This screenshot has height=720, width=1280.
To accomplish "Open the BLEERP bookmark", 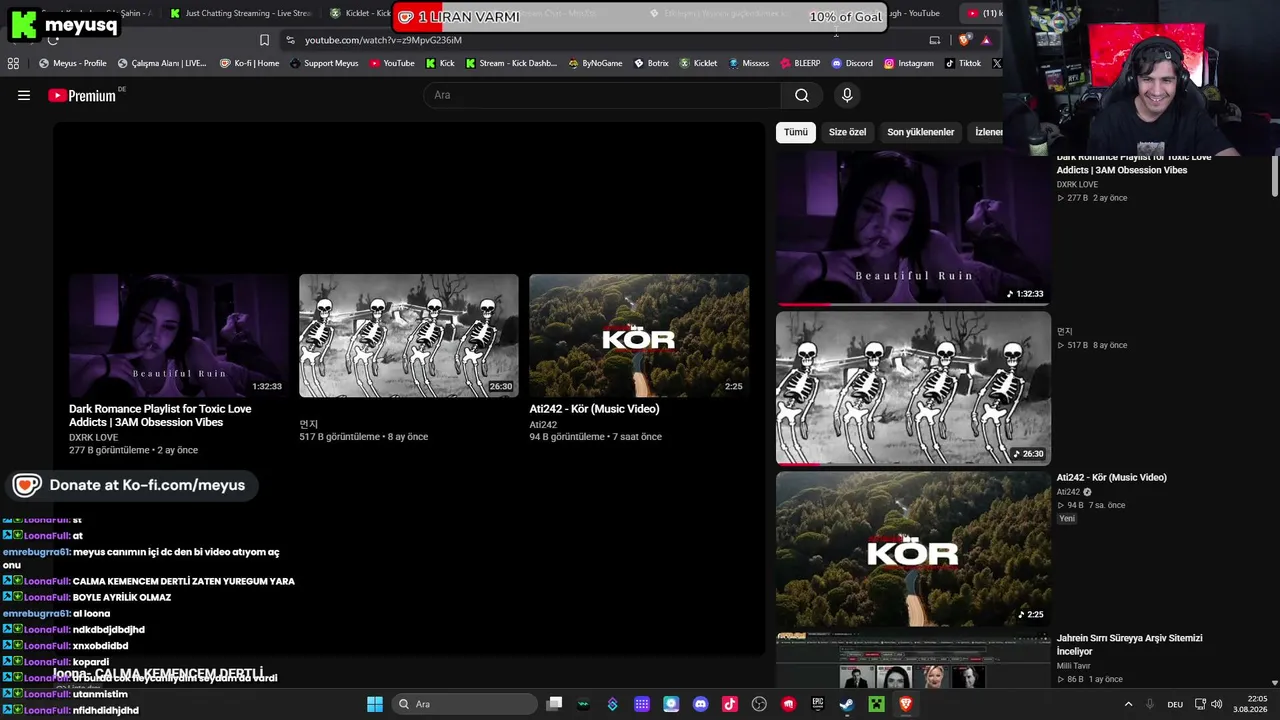I will point(799,63).
